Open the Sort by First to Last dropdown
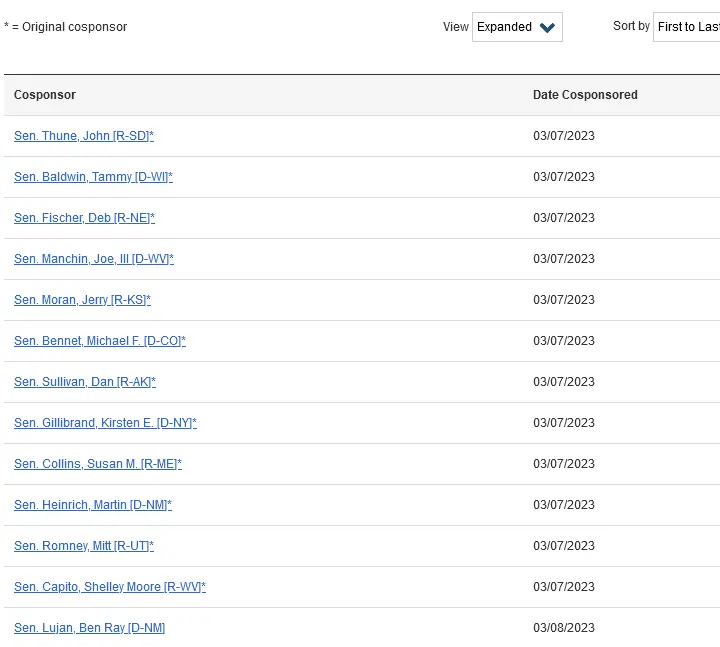Screen dimensions: 720x647 [687, 27]
